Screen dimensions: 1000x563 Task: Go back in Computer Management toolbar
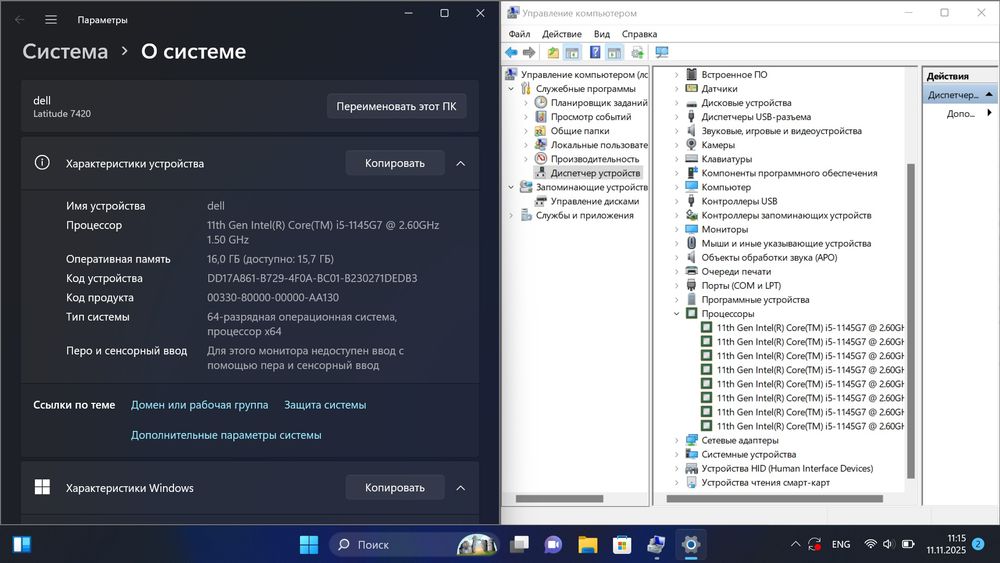pyautogui.click(x=511, y=52)
